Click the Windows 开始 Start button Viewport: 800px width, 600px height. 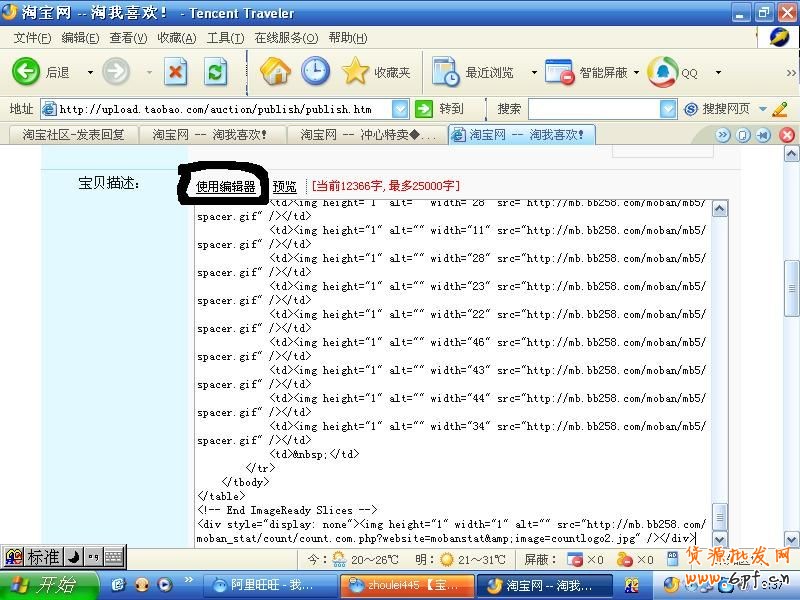(x=49, y=585)
